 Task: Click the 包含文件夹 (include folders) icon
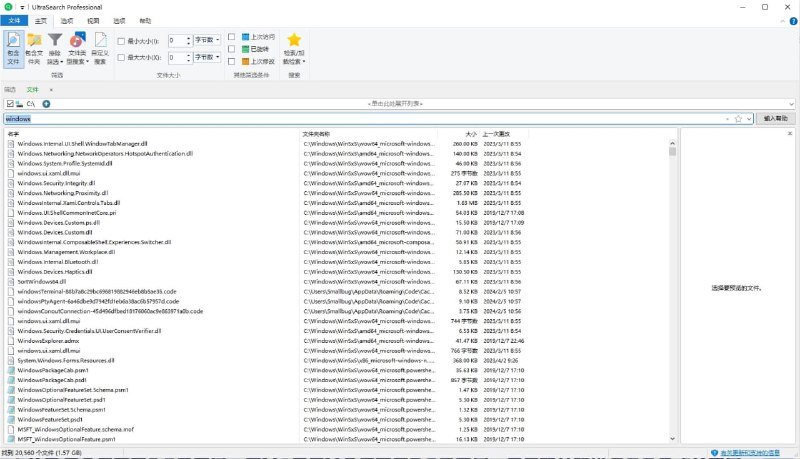click(x=35, y=49)
